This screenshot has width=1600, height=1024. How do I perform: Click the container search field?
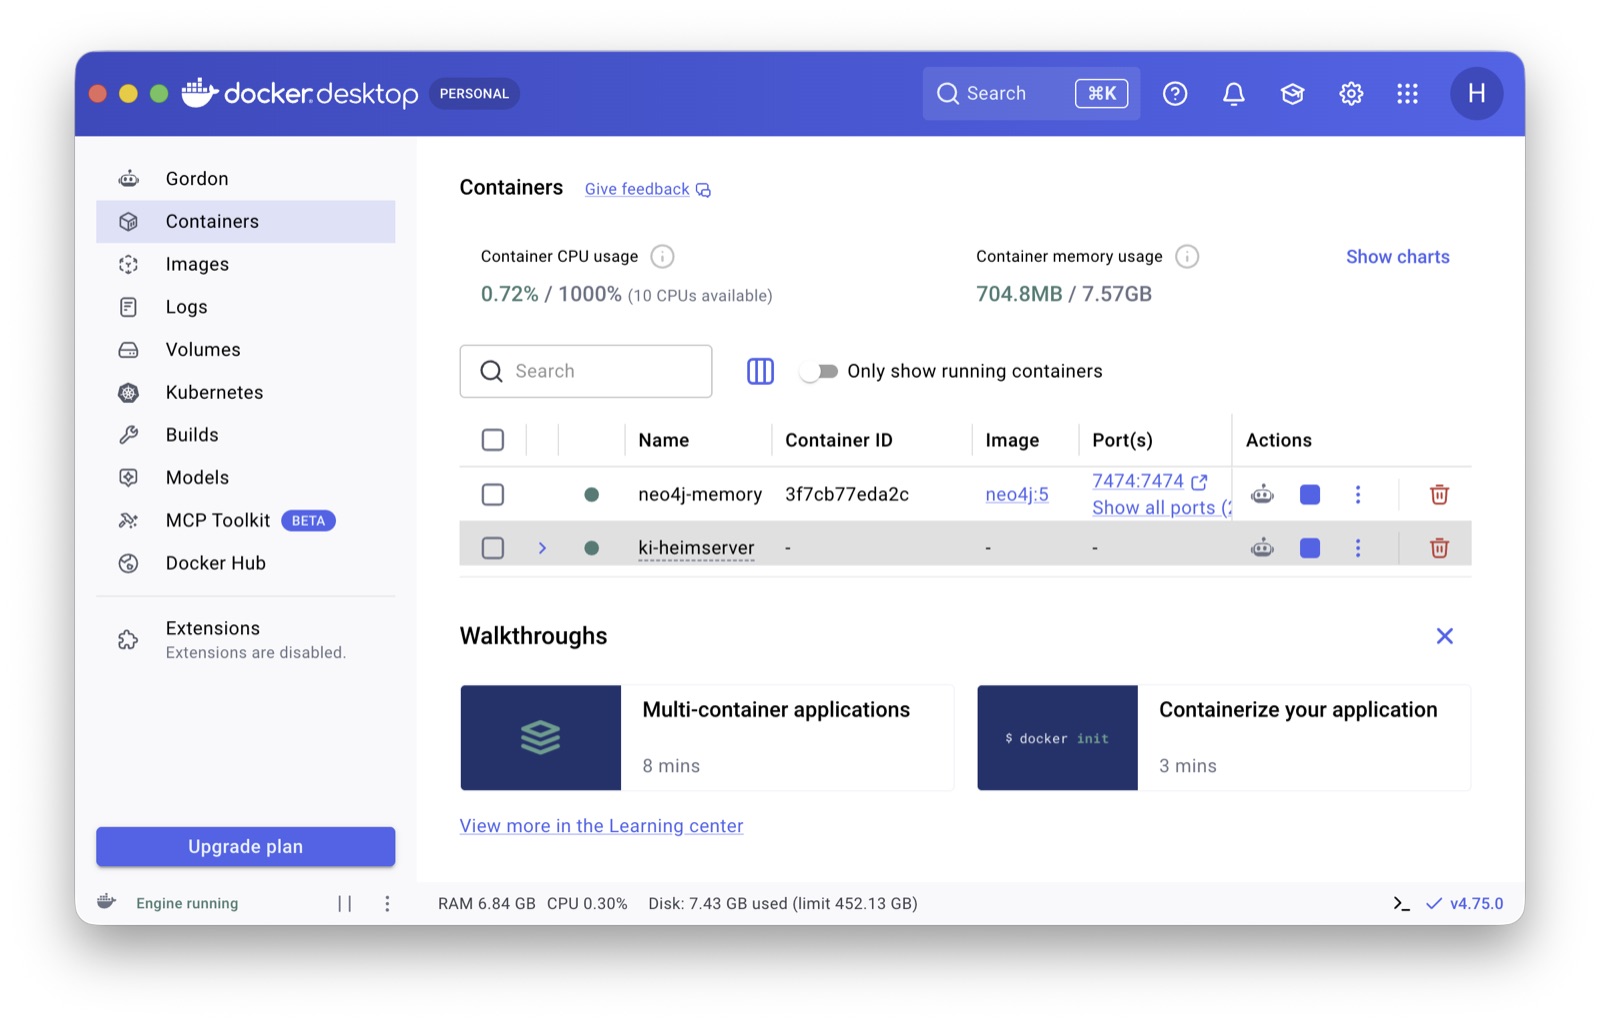586,371
